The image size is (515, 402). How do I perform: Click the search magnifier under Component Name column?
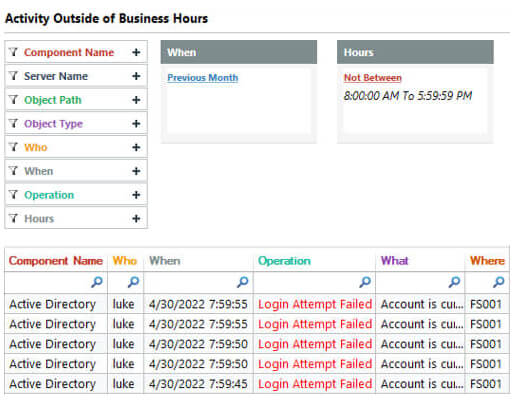97,282
